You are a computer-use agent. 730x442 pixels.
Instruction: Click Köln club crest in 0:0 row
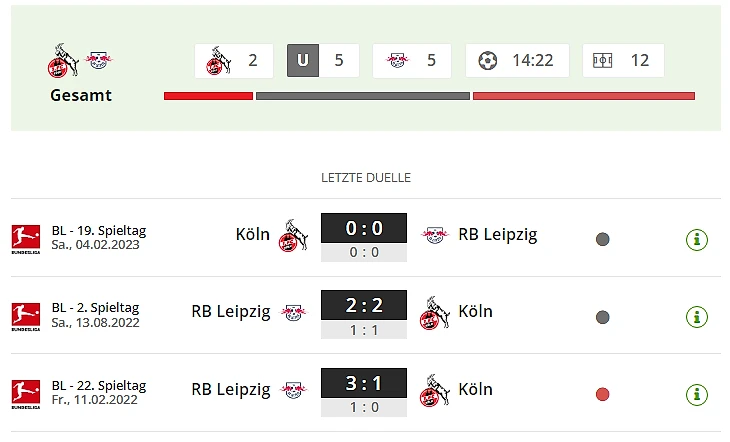294,235
